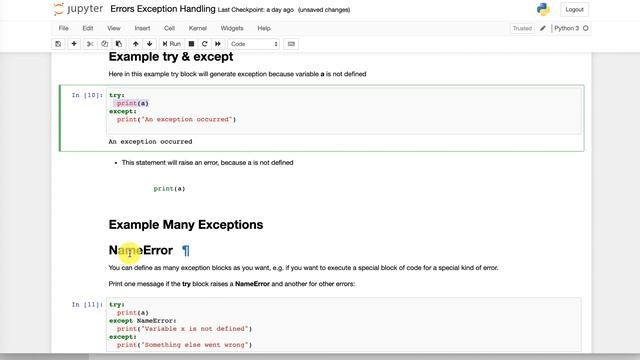Screen dimensions: 640x360
Task: Open the Edit menu
Action: coord(88,28)
